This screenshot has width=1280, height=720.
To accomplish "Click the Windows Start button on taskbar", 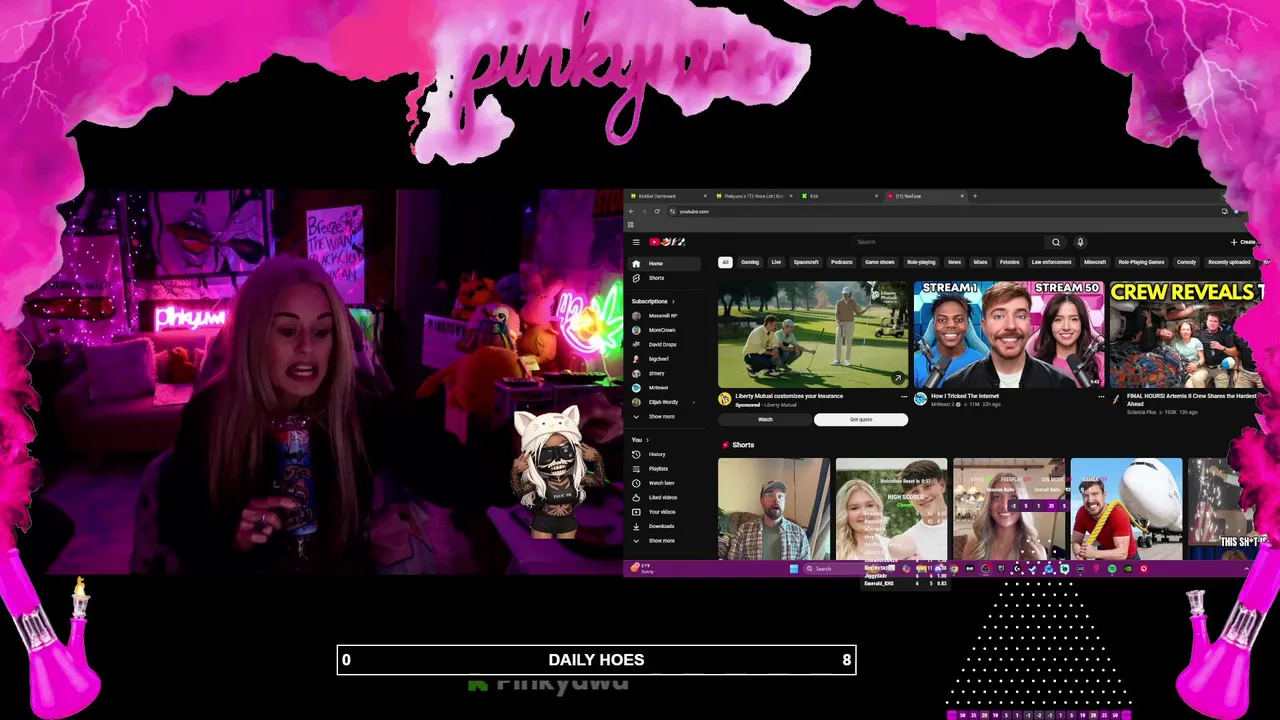I will [793, 569].
